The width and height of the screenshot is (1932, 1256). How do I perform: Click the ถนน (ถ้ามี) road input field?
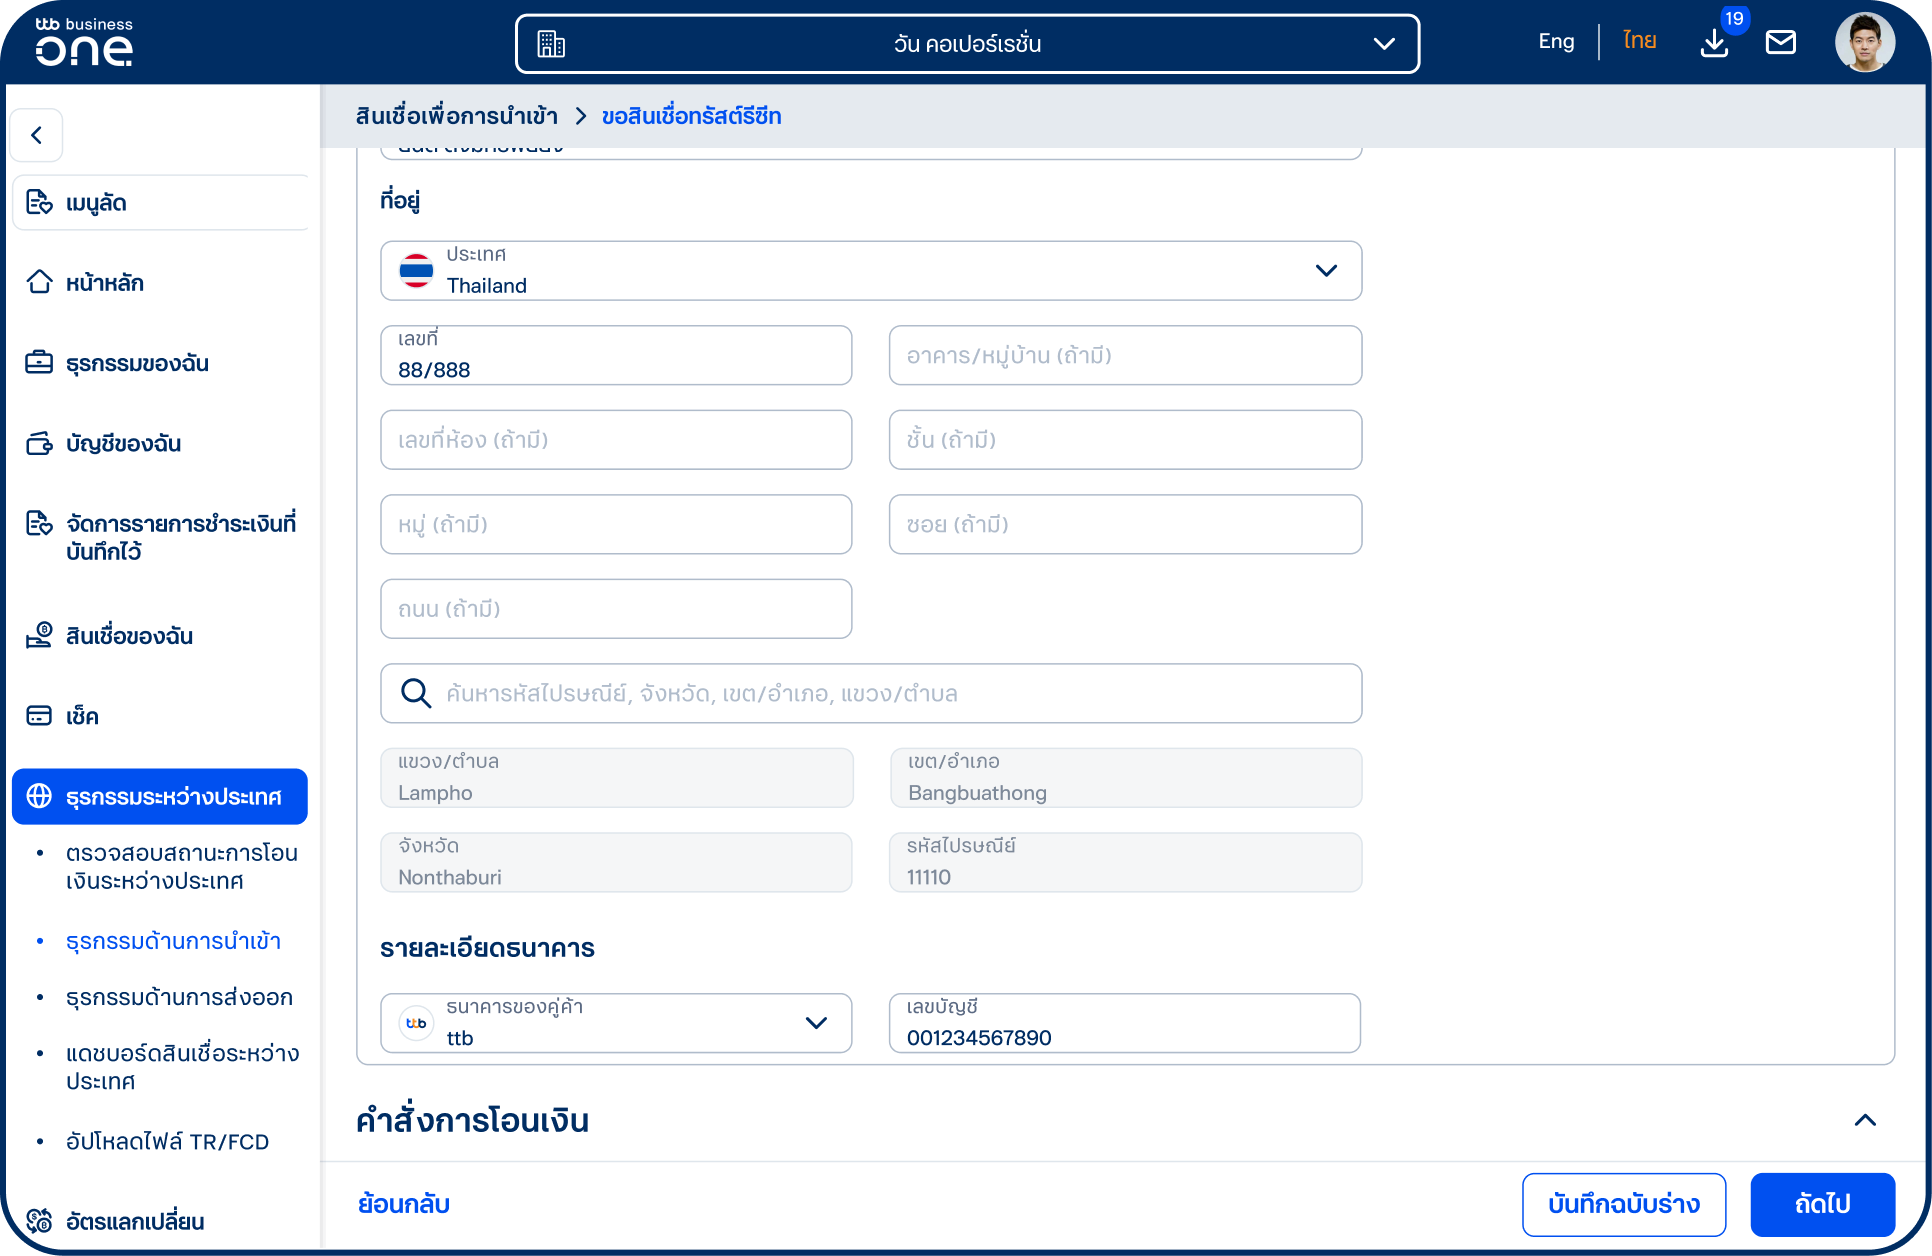coord(616,609)
